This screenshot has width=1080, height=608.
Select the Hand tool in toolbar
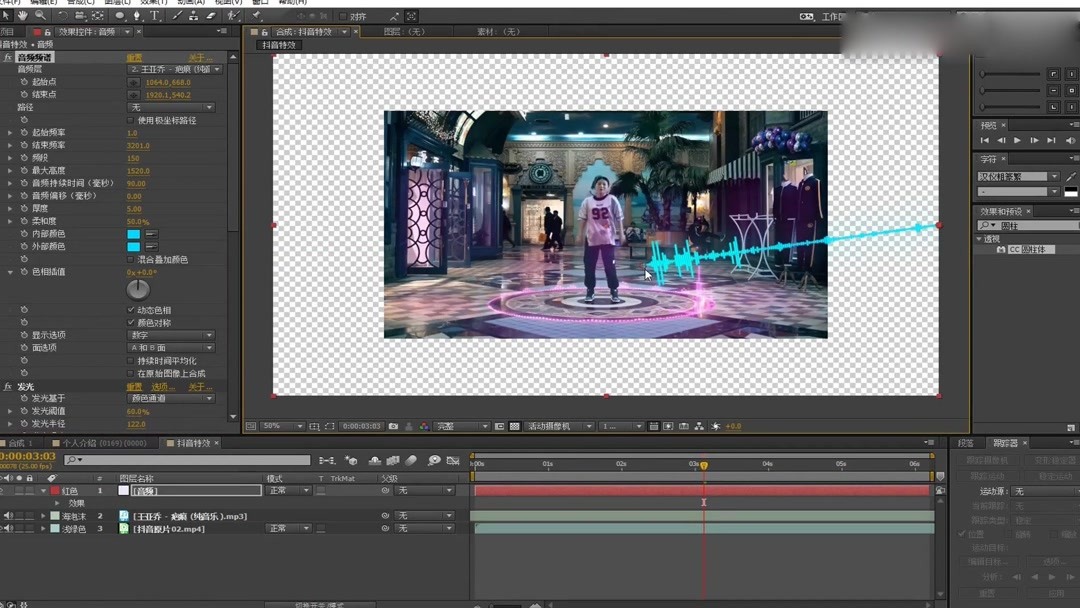pos(23,16)
